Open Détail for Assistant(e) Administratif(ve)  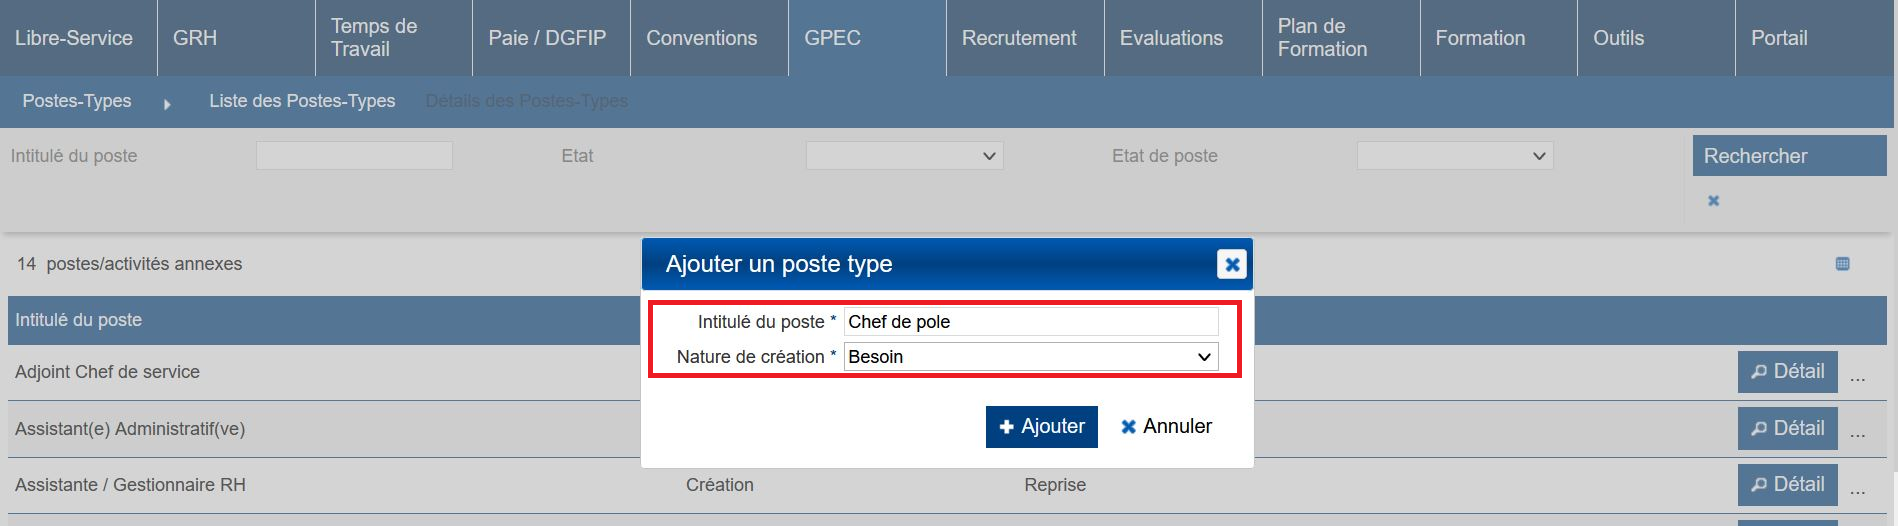(1787, 429)
